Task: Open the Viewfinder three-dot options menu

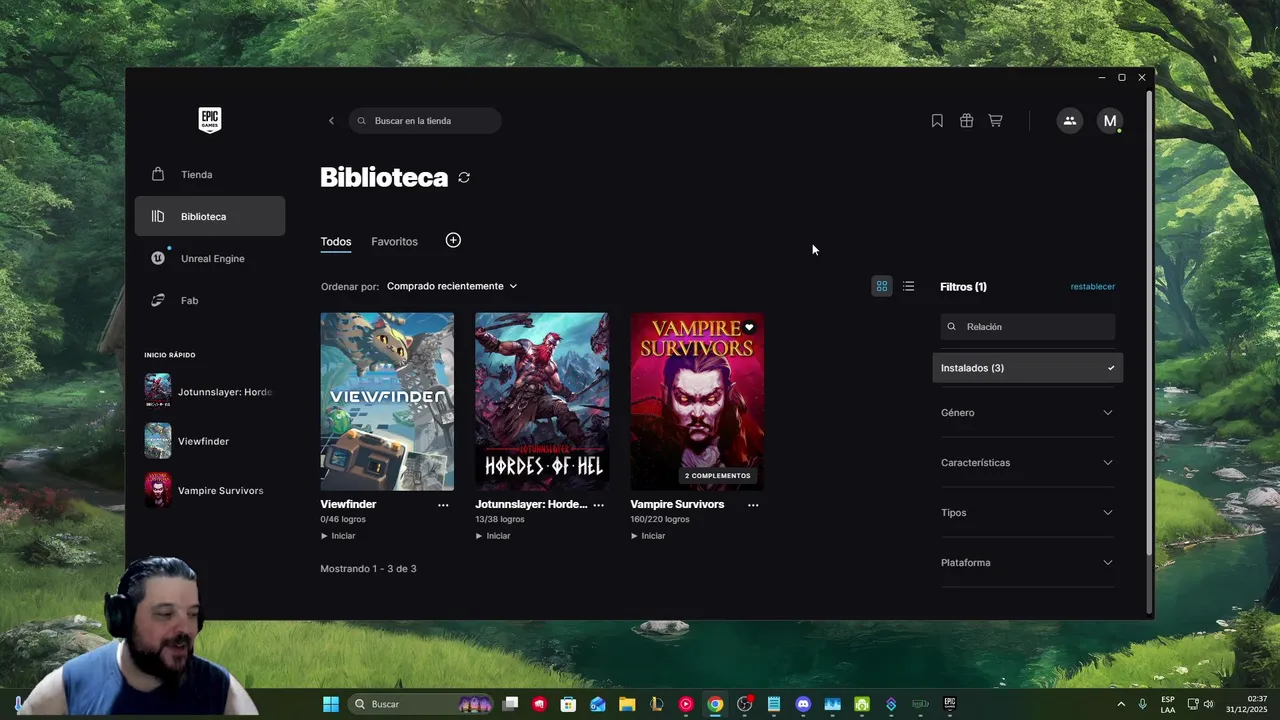Action: click(443, 505)
